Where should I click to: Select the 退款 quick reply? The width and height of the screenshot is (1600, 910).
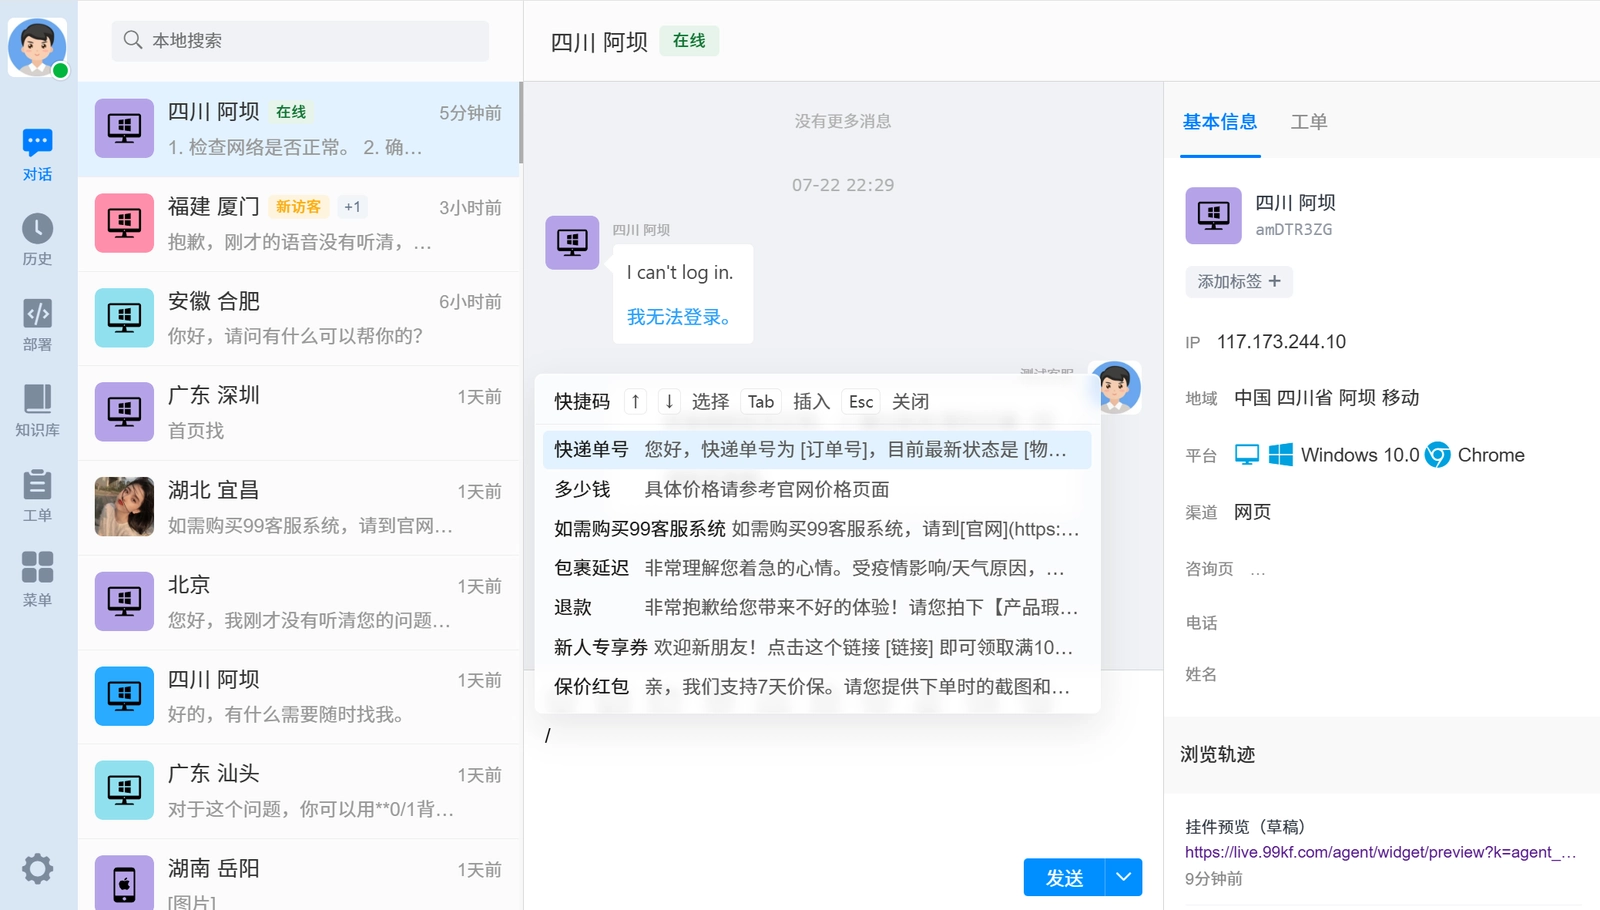(816, 608)
